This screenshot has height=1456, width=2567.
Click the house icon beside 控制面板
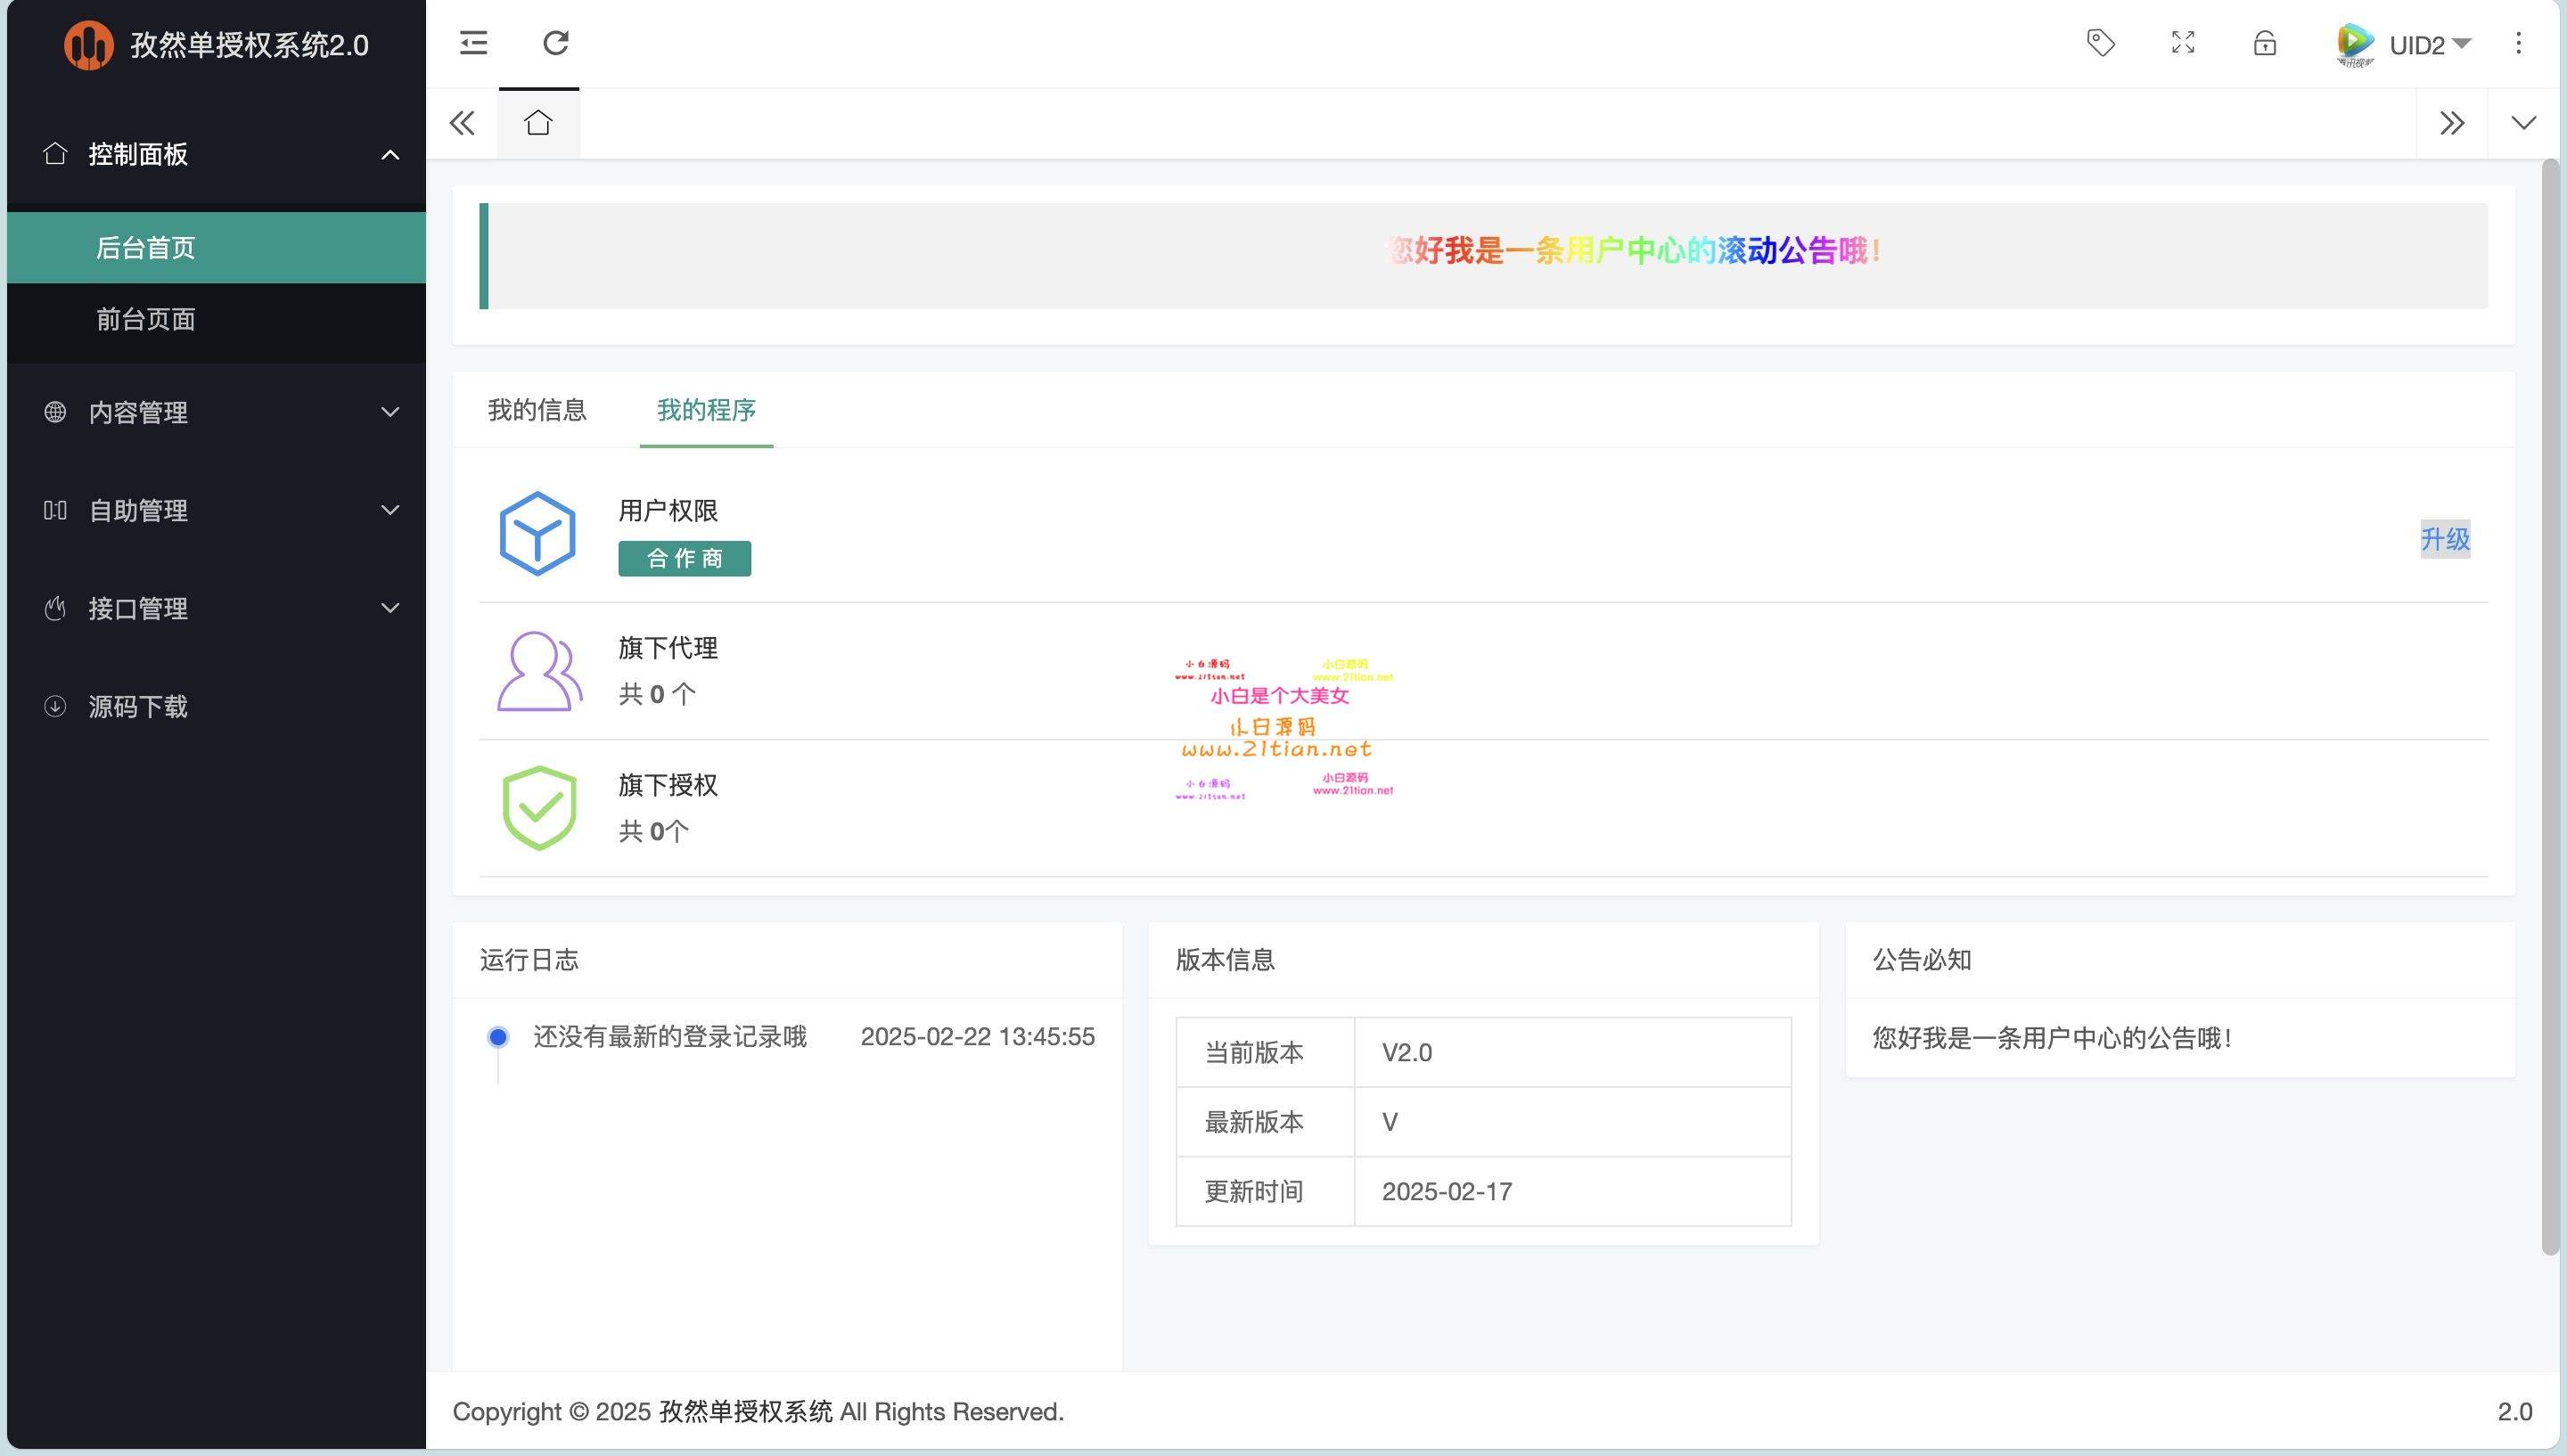point(56,154)
